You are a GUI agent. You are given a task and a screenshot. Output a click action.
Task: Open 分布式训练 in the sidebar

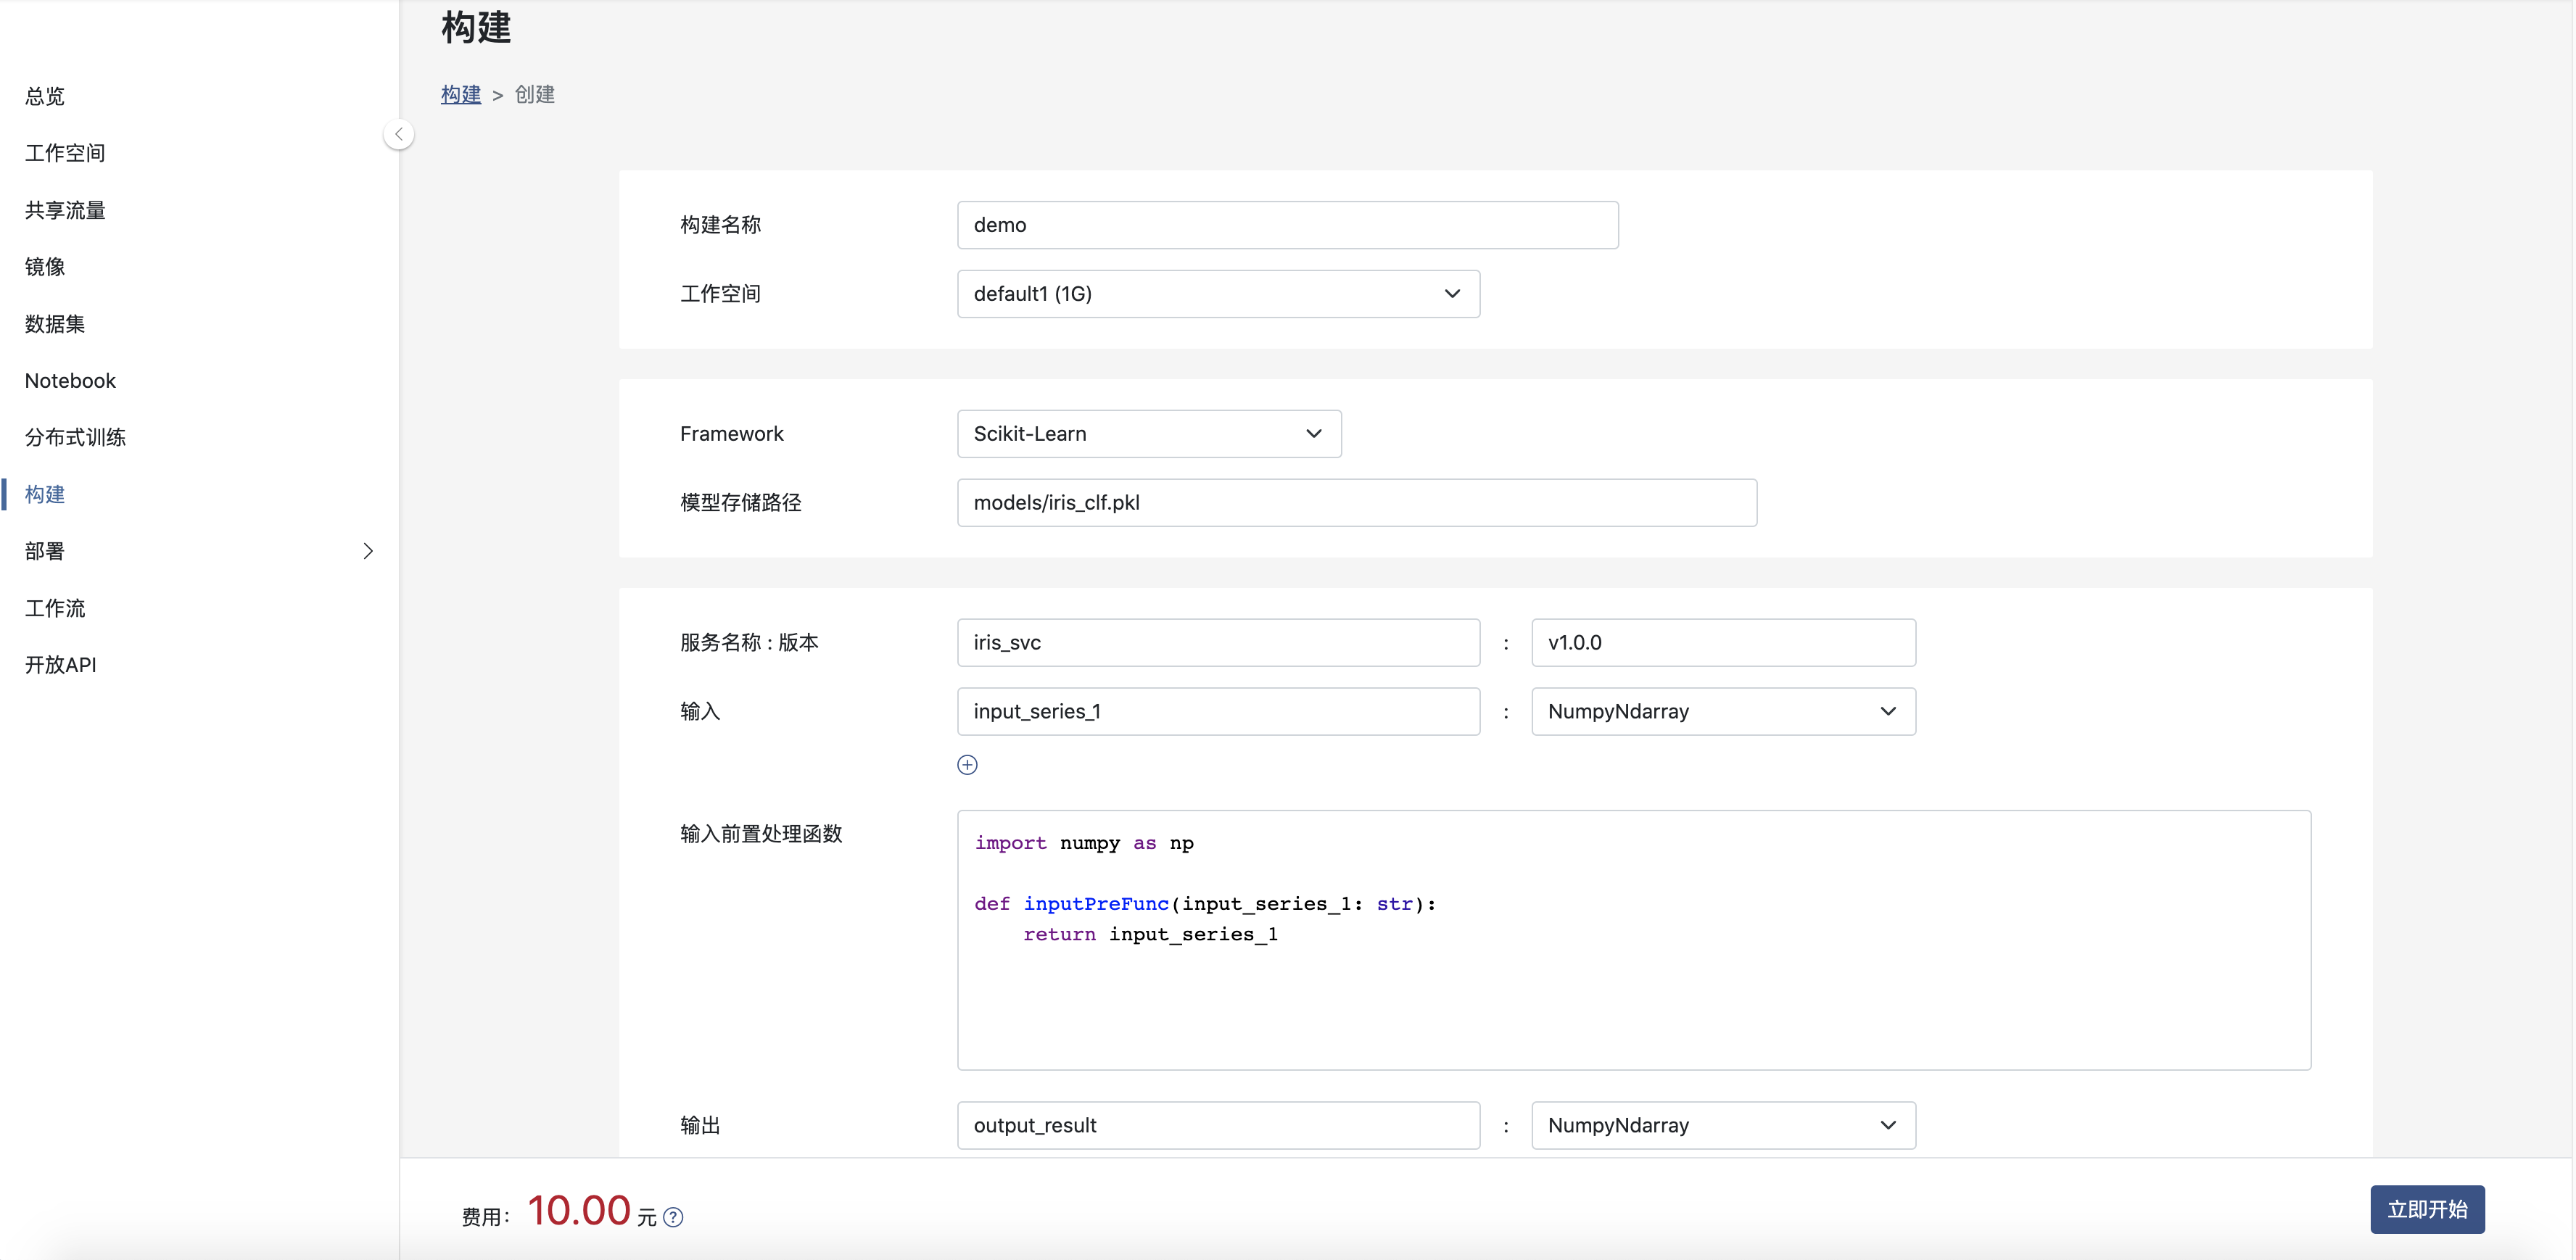click(75, 437)
